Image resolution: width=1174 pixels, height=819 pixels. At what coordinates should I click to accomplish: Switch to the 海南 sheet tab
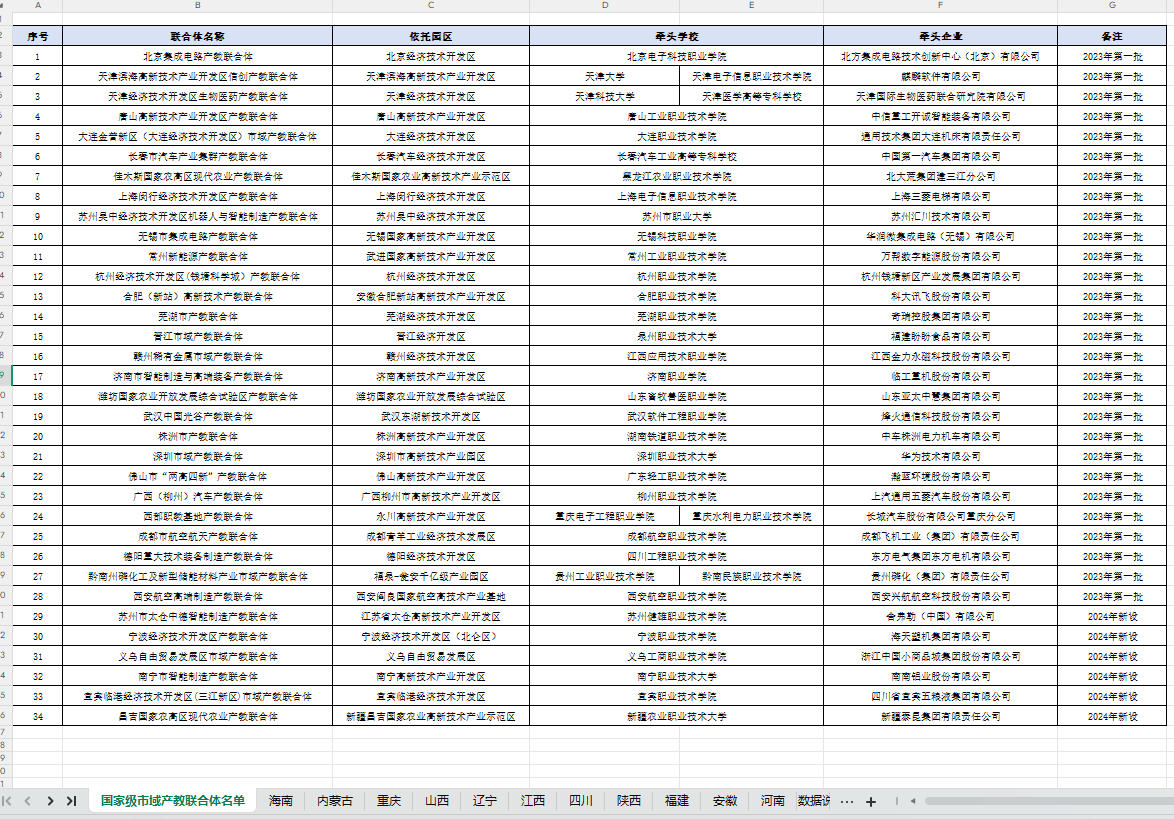point(281,801)
